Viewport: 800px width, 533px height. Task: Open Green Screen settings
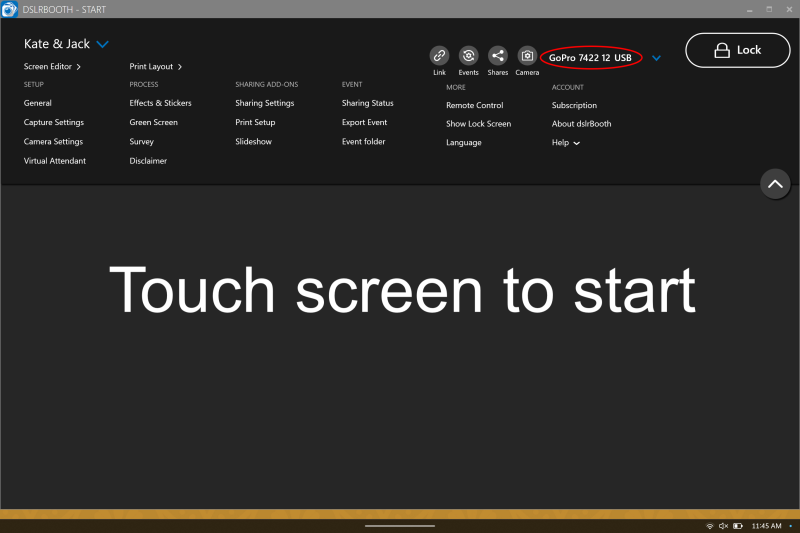[x=154, y=122]
